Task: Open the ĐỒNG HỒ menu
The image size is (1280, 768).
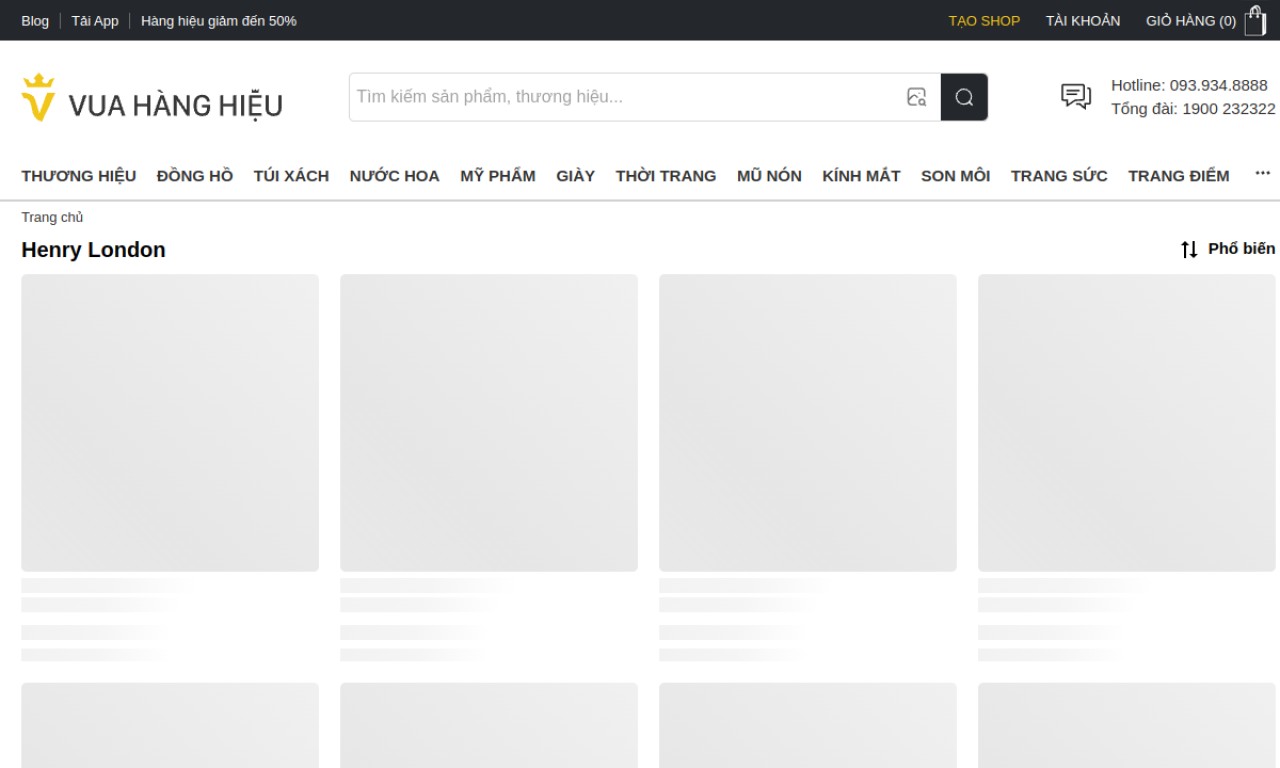Action: [x=195, y=176]
